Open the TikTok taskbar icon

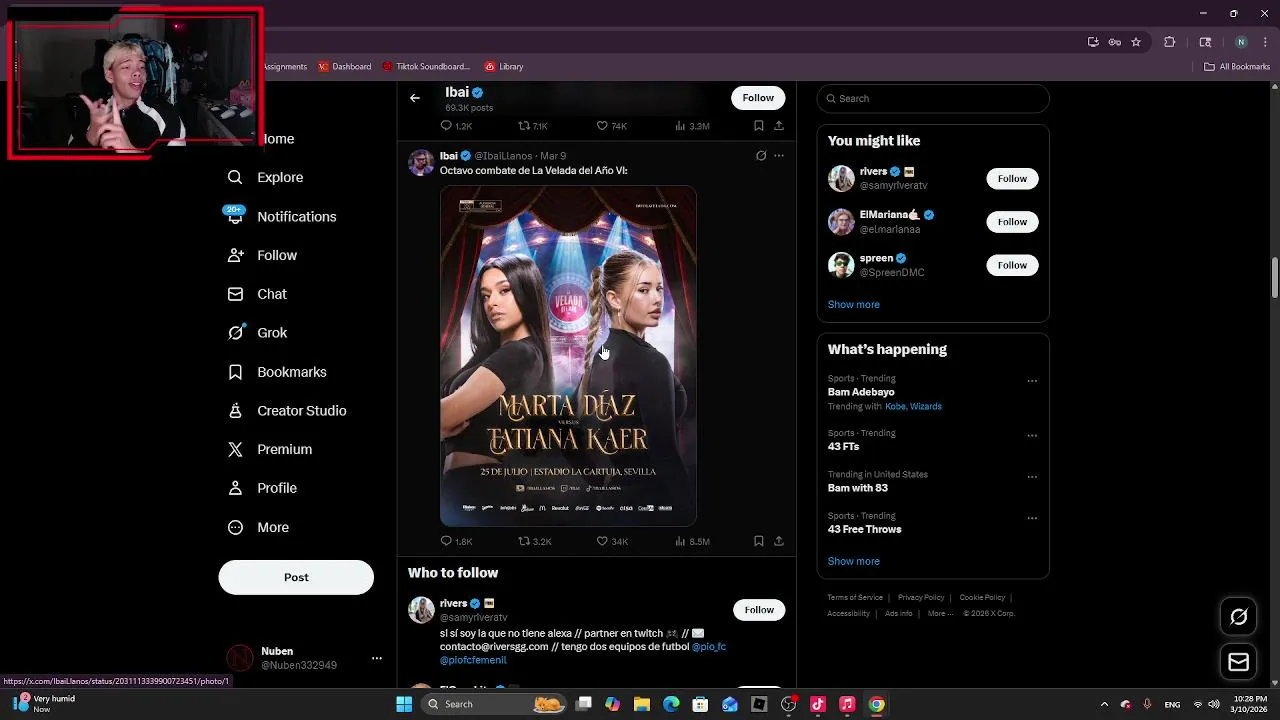(817, 704)
